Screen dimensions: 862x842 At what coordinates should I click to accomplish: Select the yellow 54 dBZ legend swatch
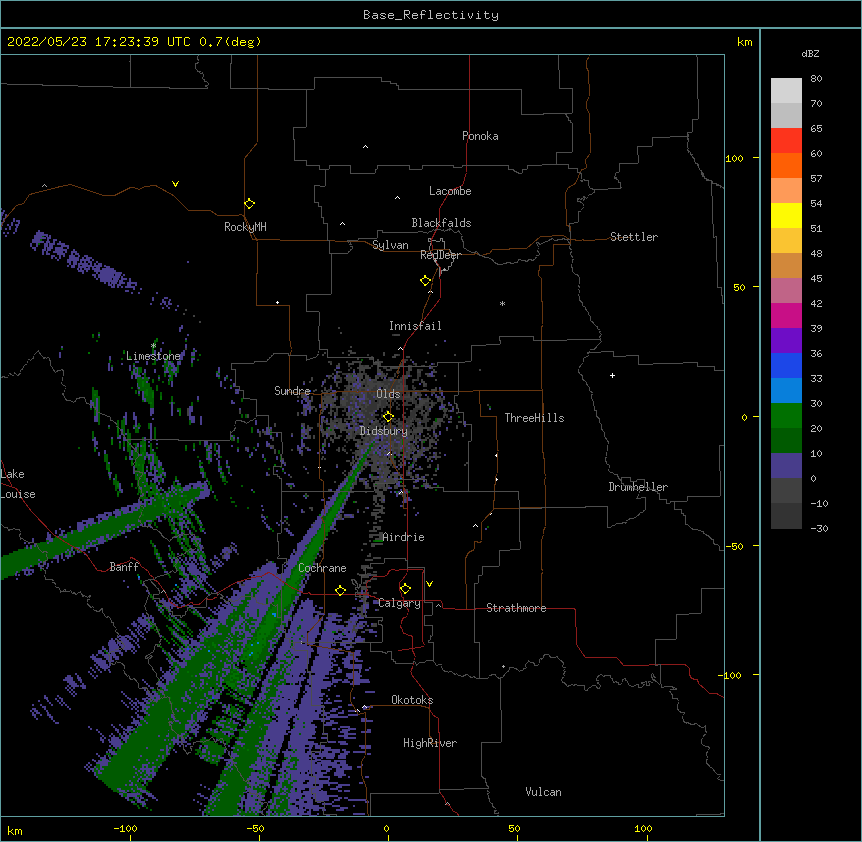pos(786,215)
